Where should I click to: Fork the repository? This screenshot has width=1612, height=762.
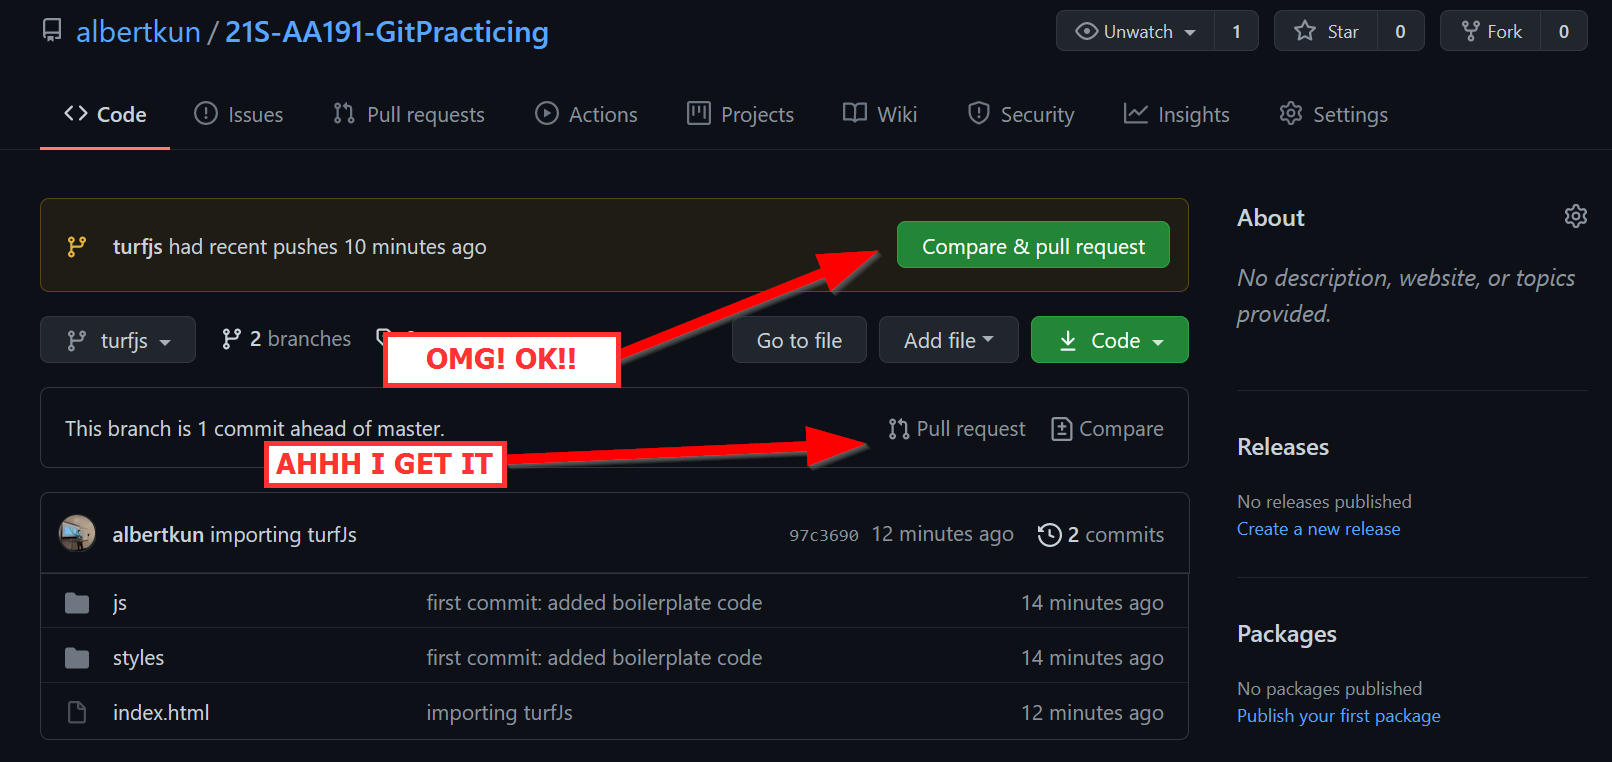coord(1492,31)
